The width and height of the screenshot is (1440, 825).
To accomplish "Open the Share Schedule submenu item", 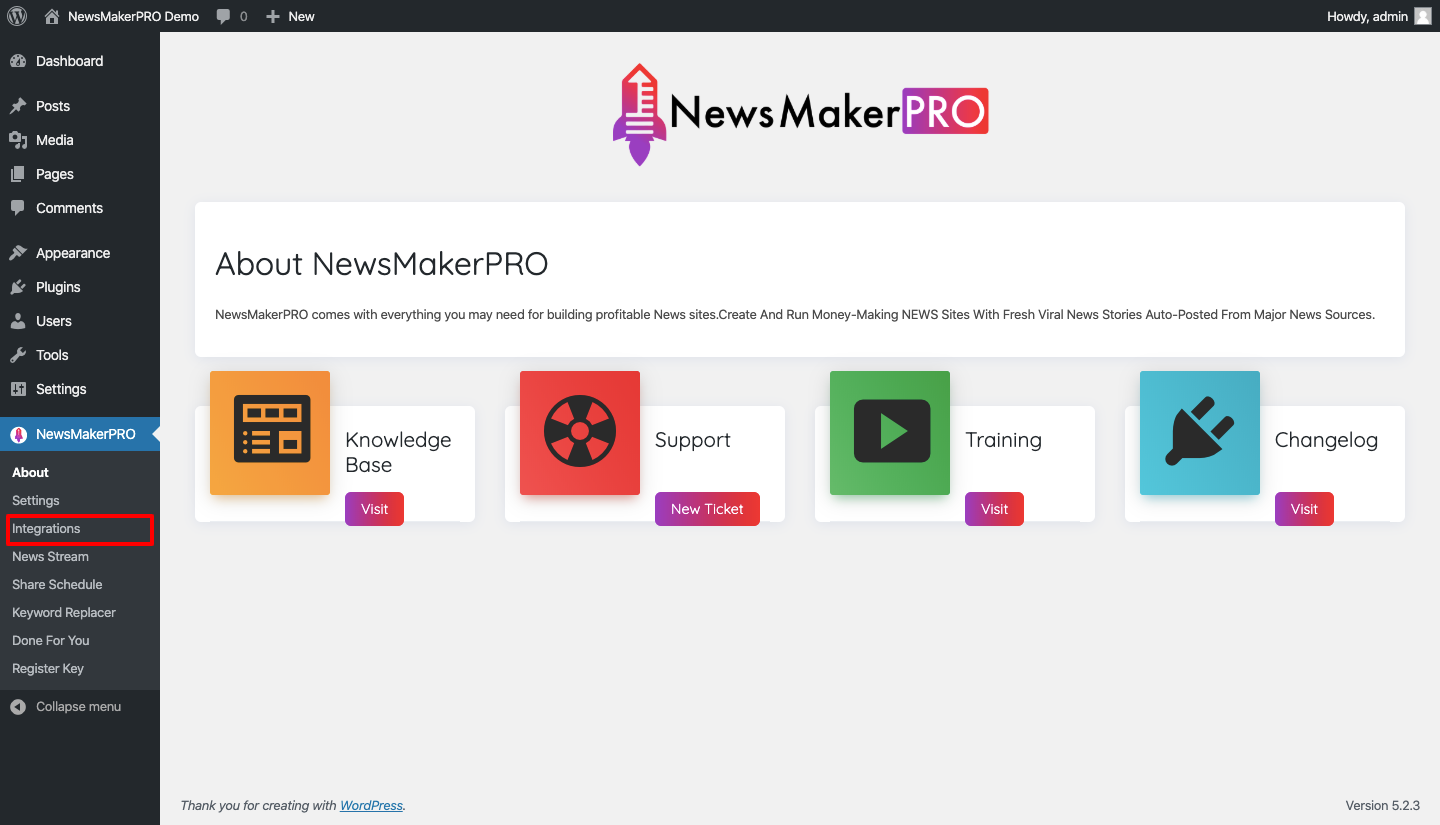I will (x=80, y=584).
